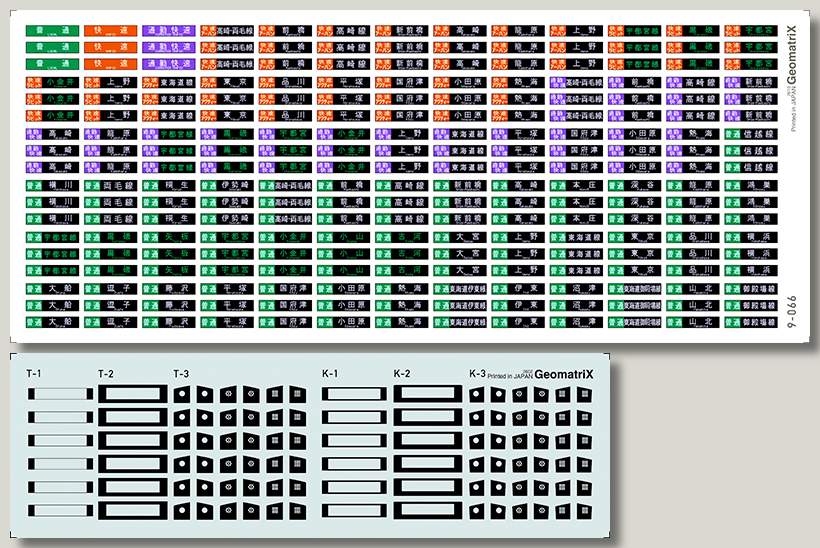
Task: Click the horizontal GeomatriX logo on the lower sheet
Action: (564, 374)
